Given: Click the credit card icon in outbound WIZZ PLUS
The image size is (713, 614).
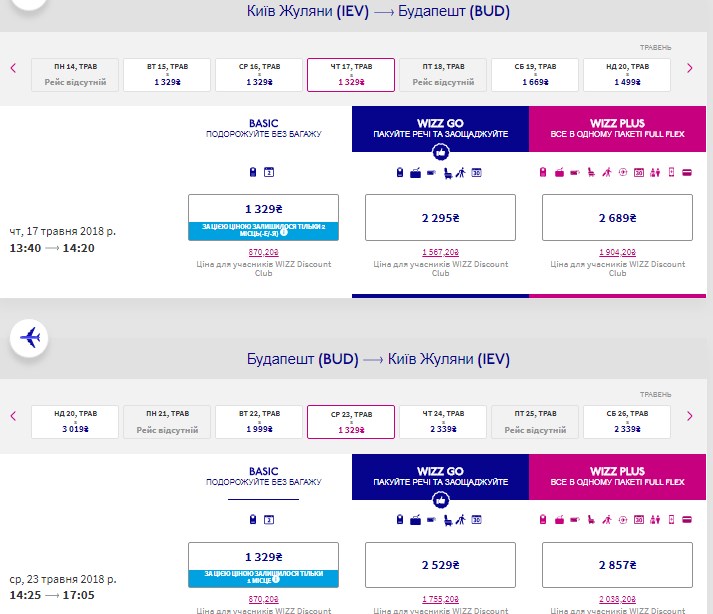Looking at the screenshot, I should coord(688,173).
